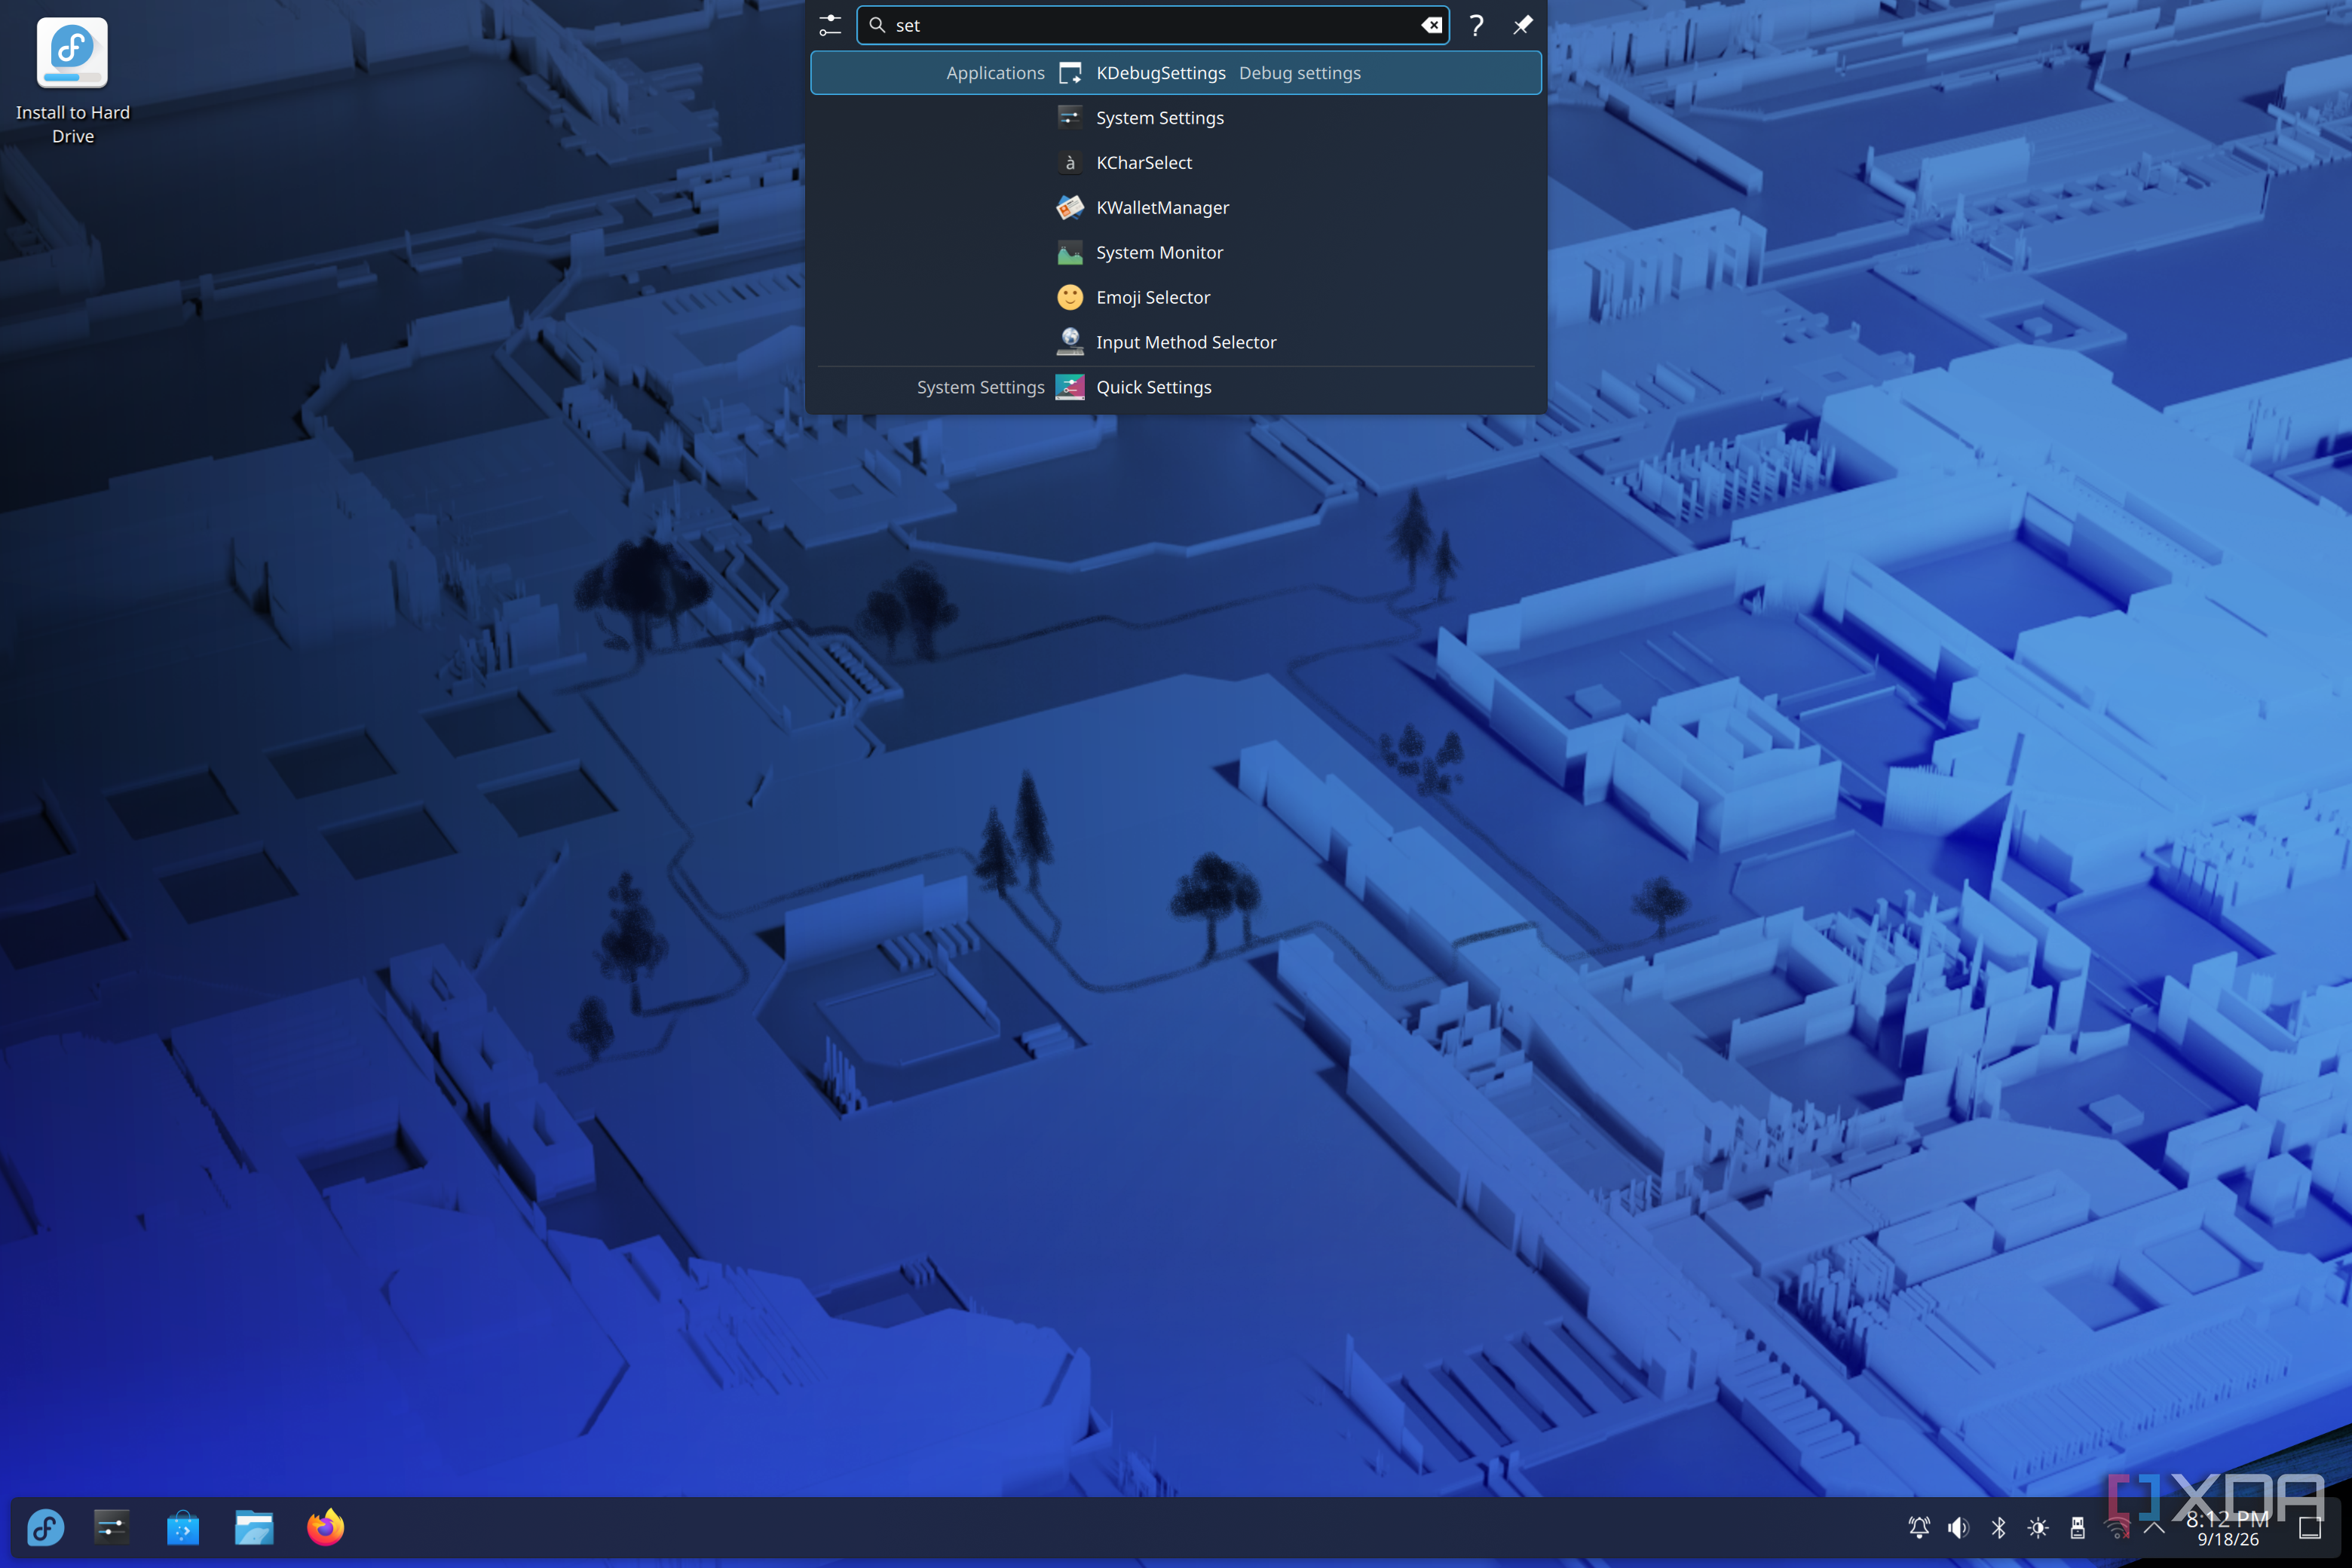The width and height of the screenshot is (2352, 1568).
Task: Open System Settings from the results list
Action: [1175, 118]
